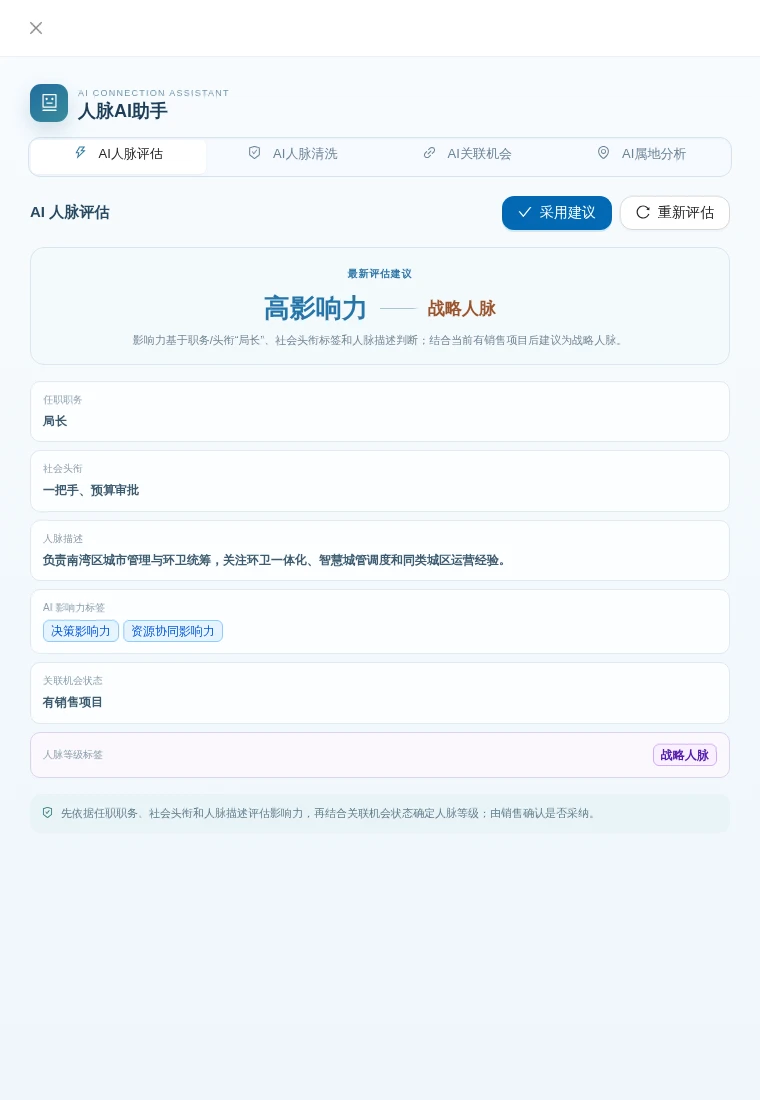The height and width of the screenshot is (1100, 760).
Task: Open the AI人脉清洗 tab
Action: point(293,154)
